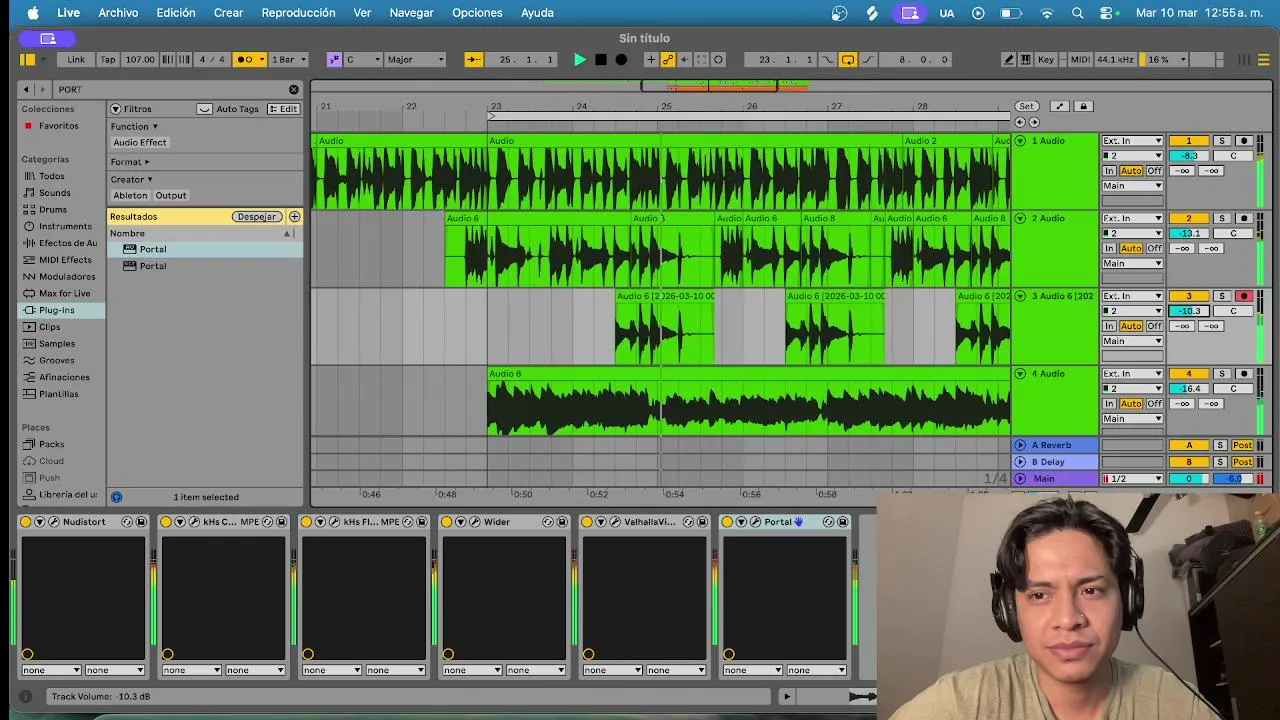Open Main output dropdown on track 3
Viewport: 1280px width, 720px height.
coord(1133,341)
